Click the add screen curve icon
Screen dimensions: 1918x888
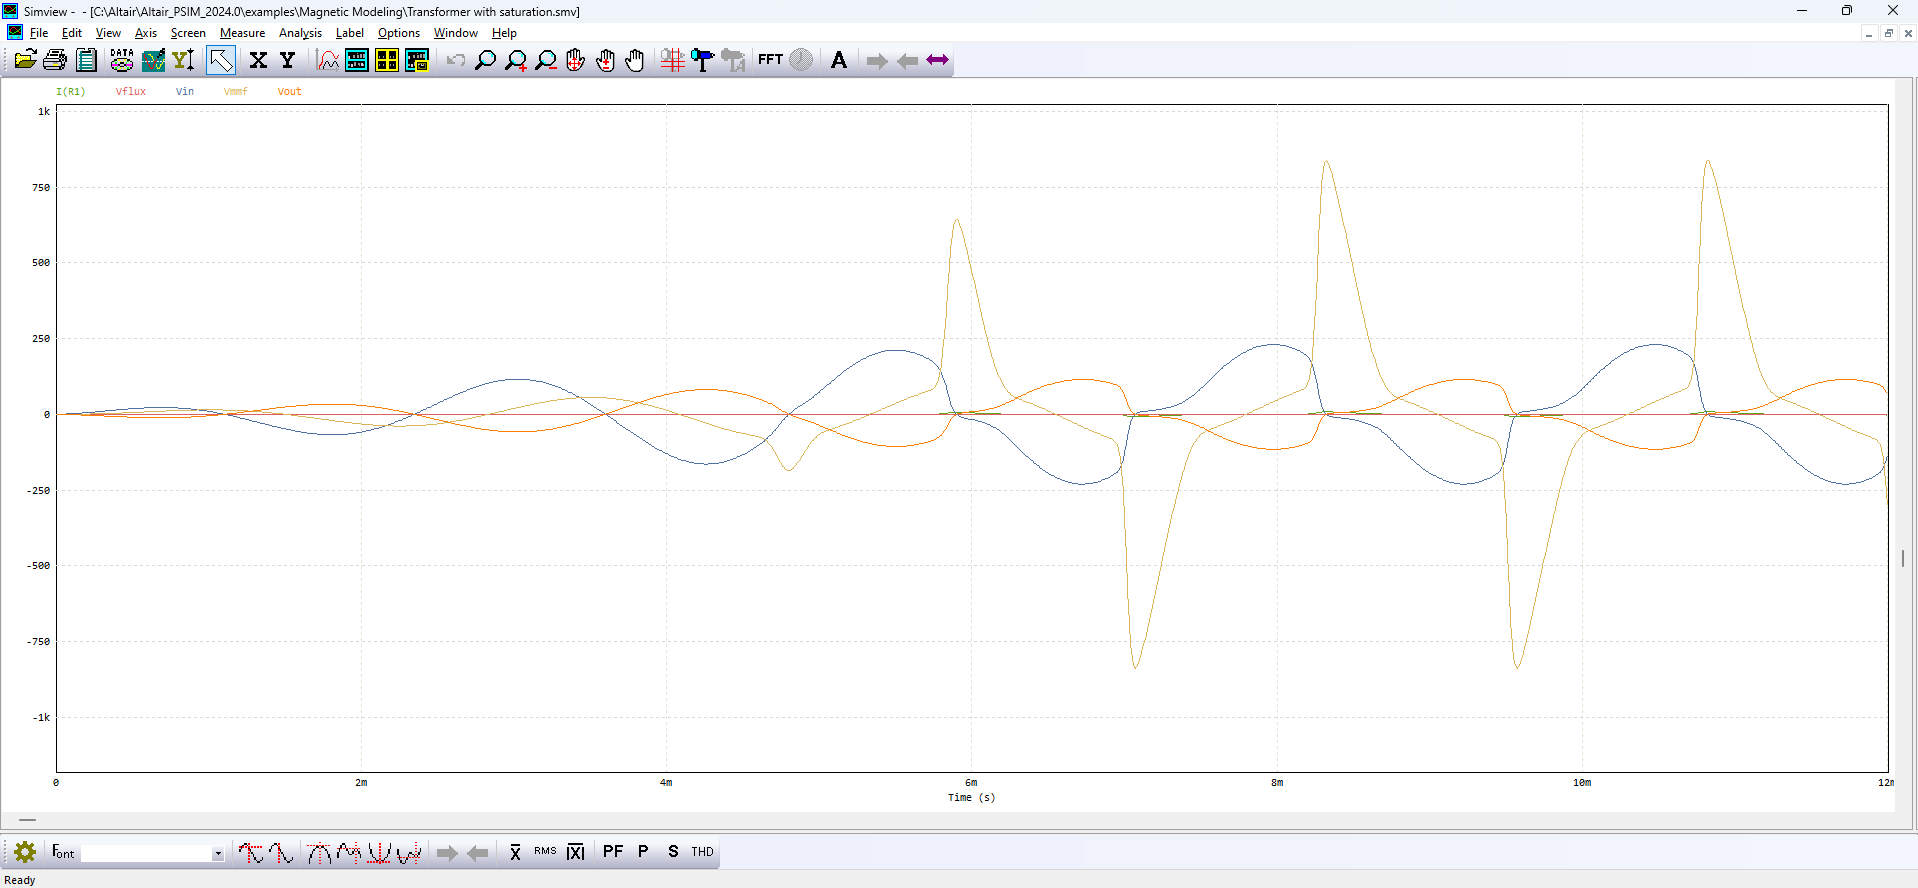tap(328, 61)
